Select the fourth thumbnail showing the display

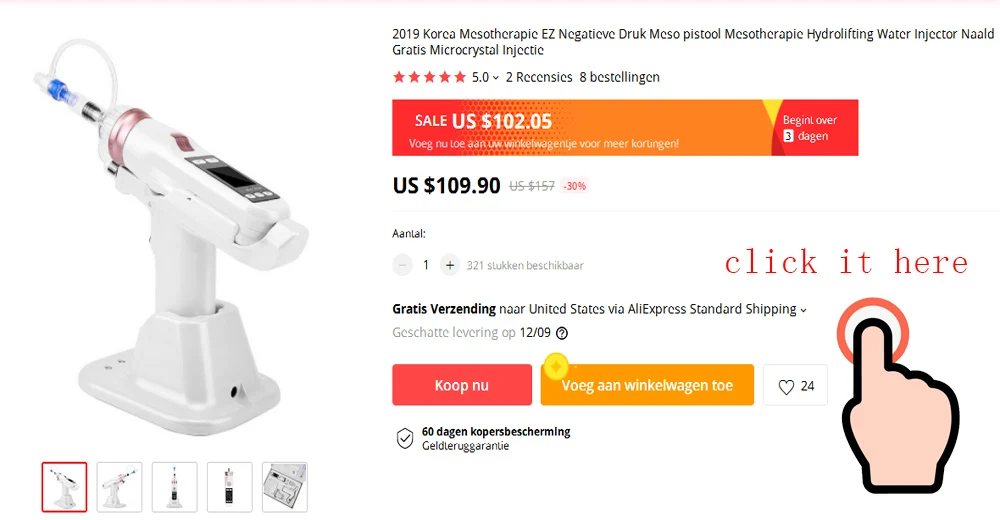[230, 487]
